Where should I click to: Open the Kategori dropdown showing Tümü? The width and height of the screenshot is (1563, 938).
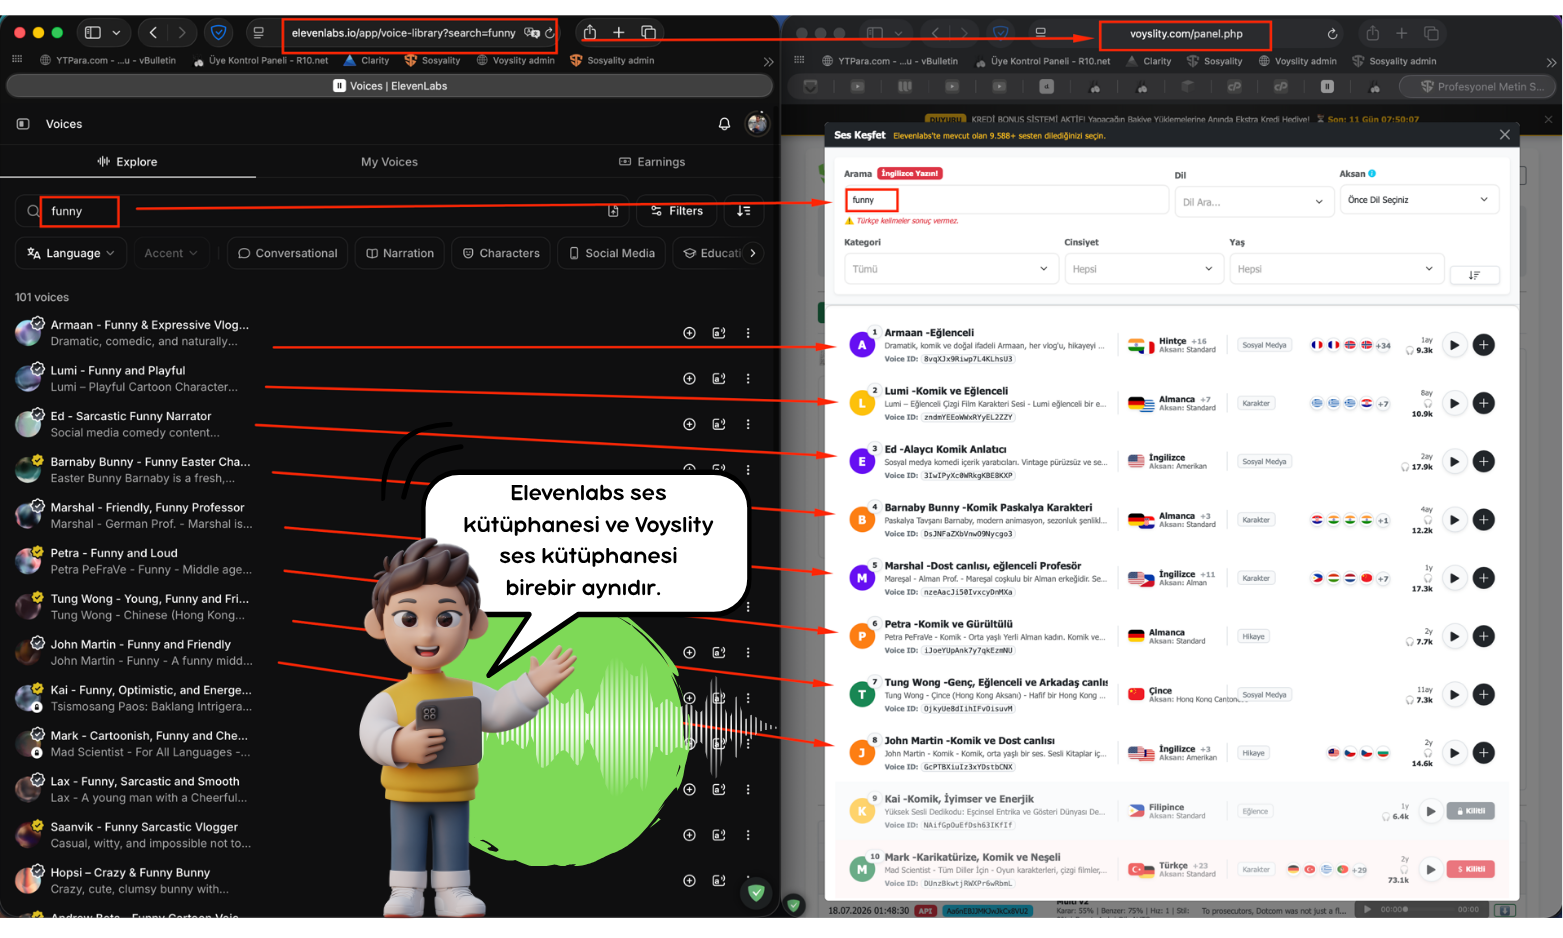pyautogui.click(x=950, y=269)
